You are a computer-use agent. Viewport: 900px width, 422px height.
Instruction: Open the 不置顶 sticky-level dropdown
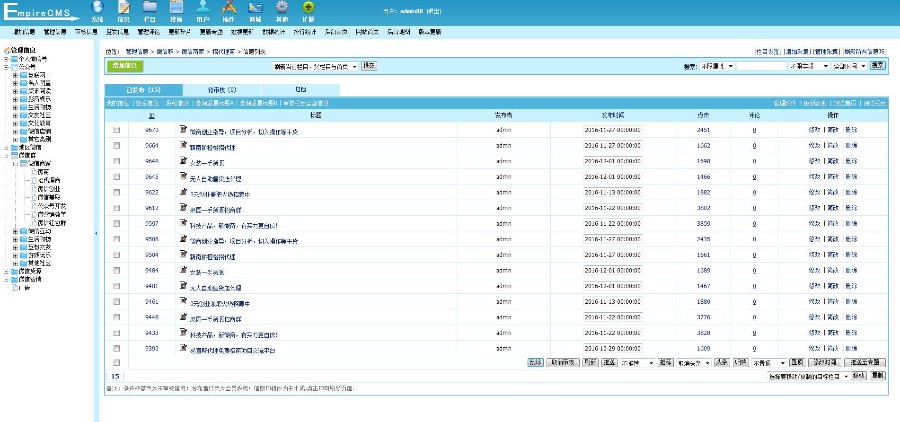tap(769, 363)
